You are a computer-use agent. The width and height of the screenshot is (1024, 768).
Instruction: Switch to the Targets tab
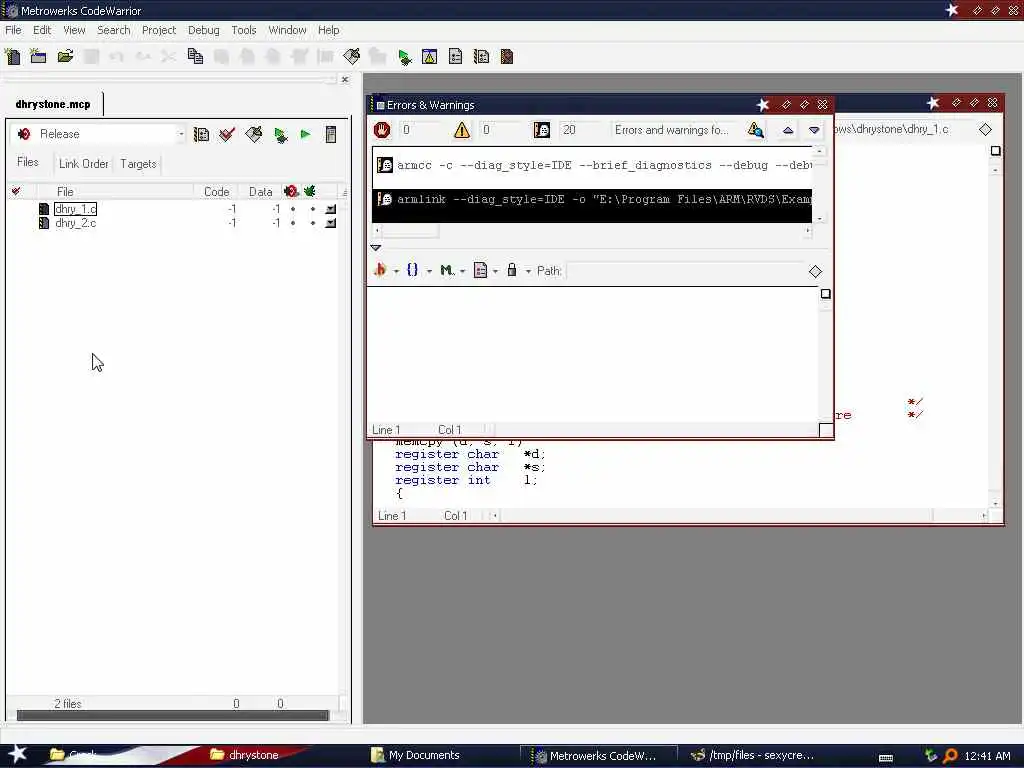pyautogui.click(x=138, y=164)
